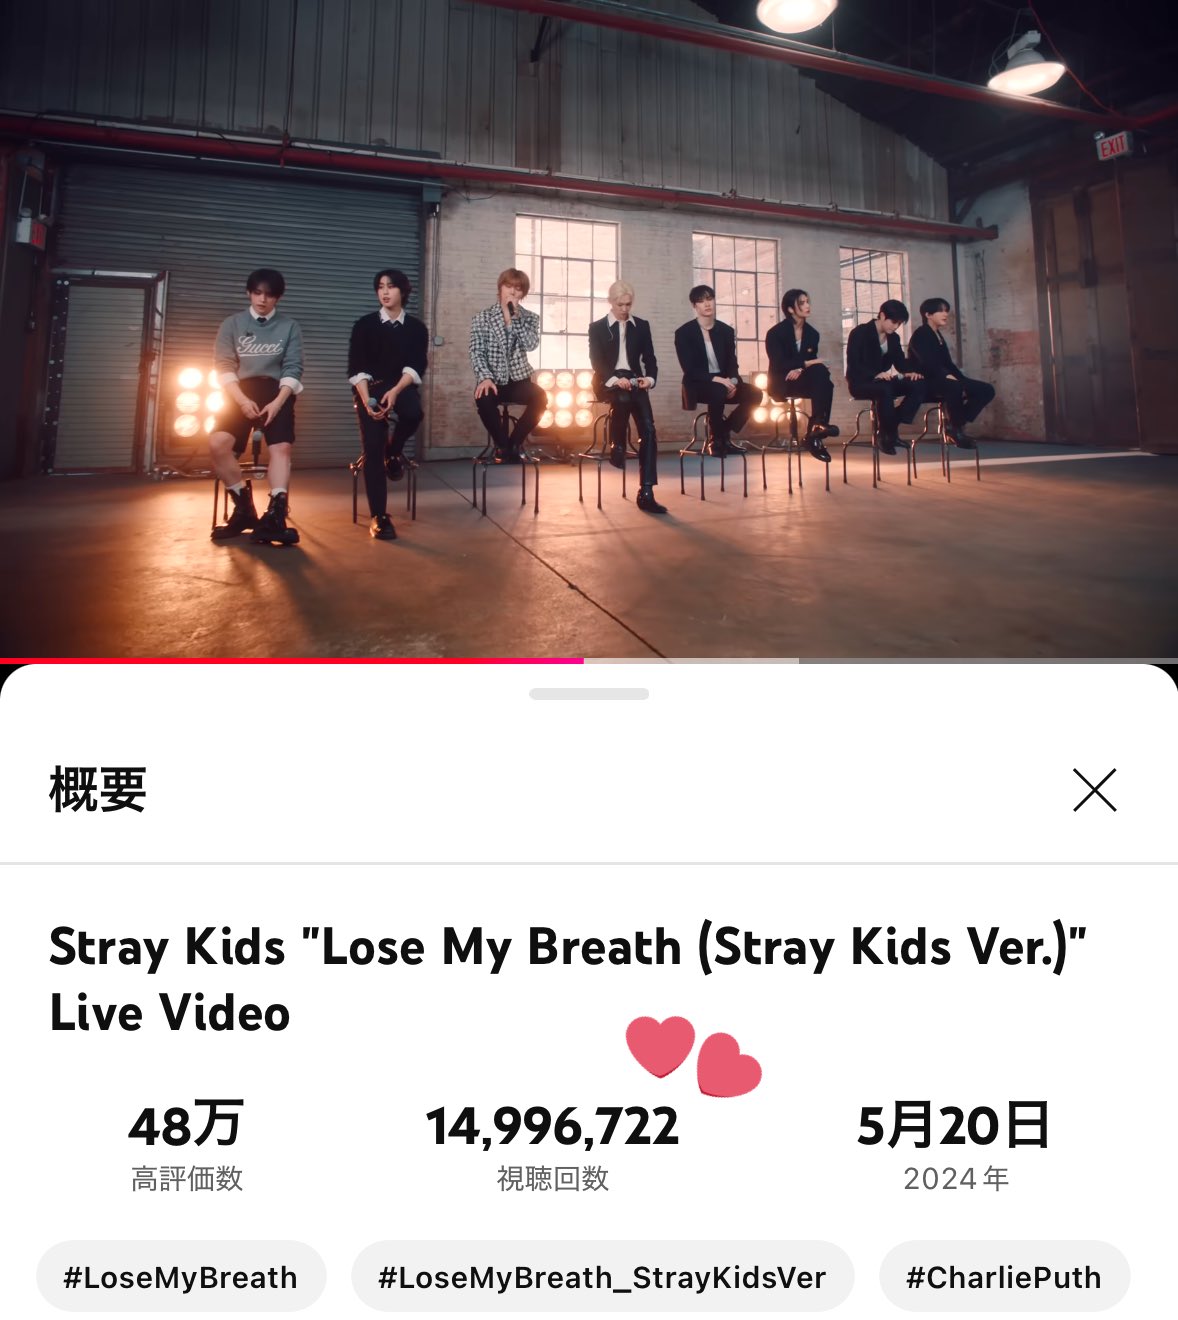Viewport: 1178px width, 1320px height.
Task: Click the buffered gray portion of progress bar
Action: (x=691, y=660)
